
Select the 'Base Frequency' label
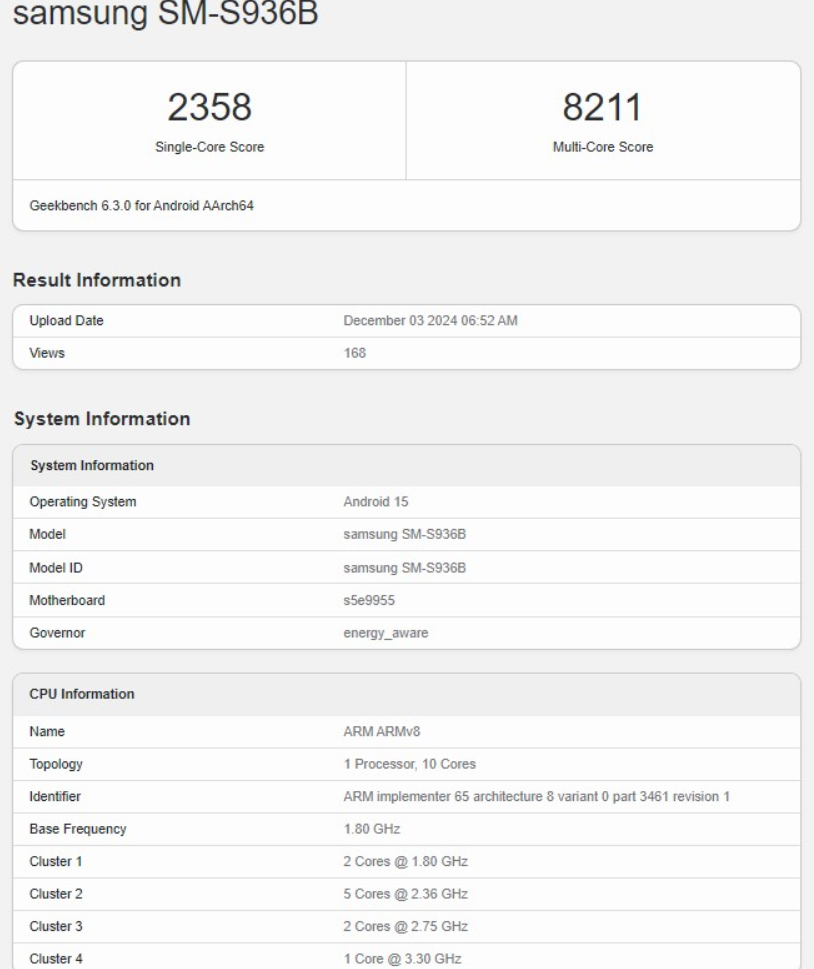(78, 829)
